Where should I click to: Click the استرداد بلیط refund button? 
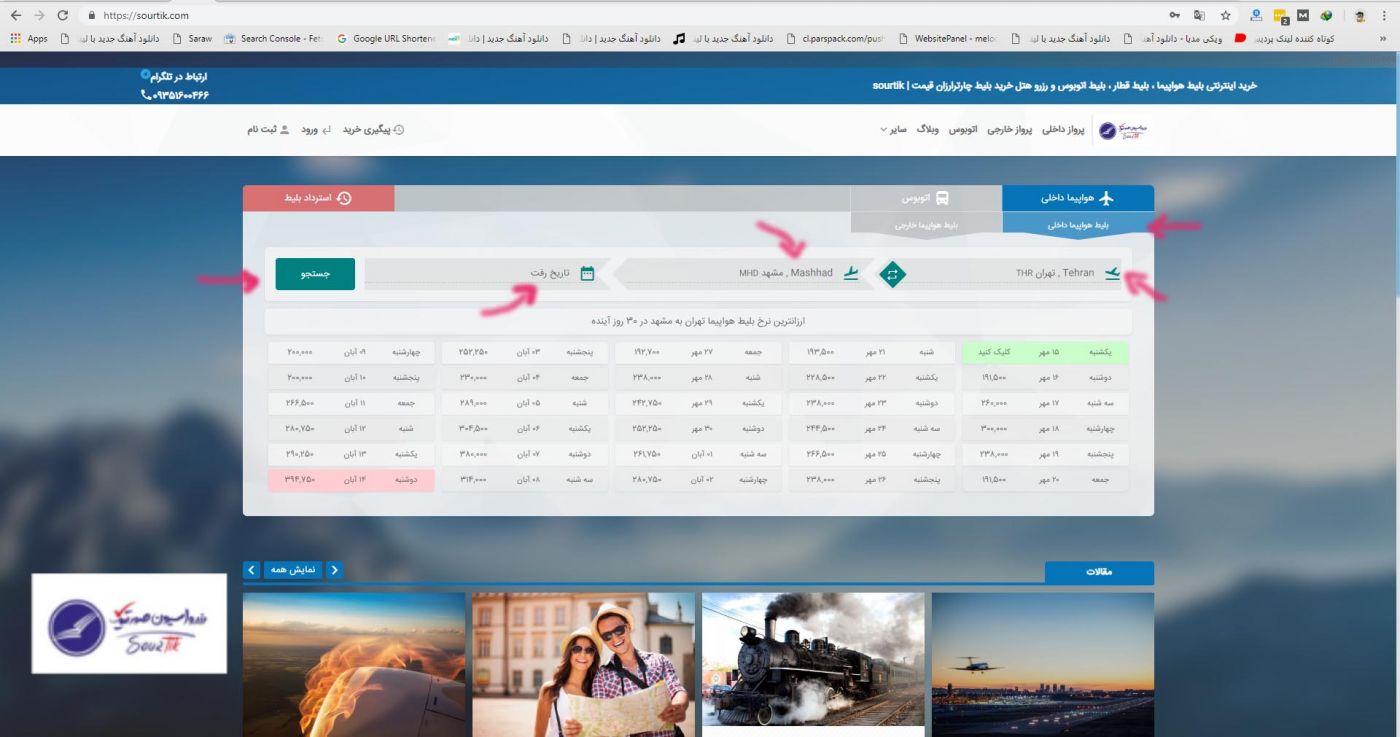tap(318, 198)
